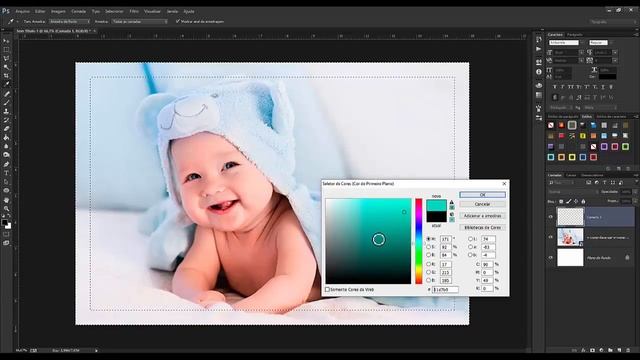This screenshot has width=640, height=360.
Task: Toggle Mostrar anel de amostragem checkbox
Action: pyautogui.click(x=178, y=21)
